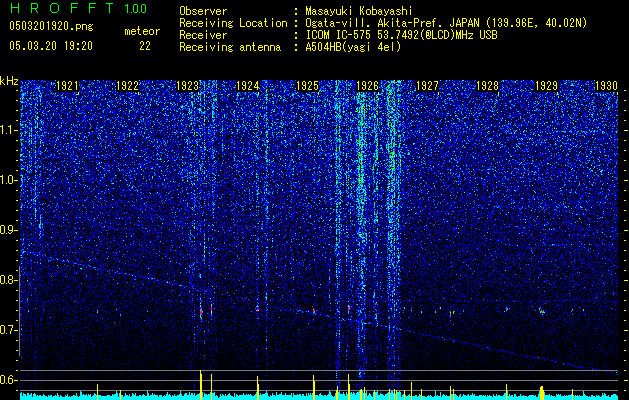Click the 1929 time marker

pyautogui.click(x=547, y=85)
